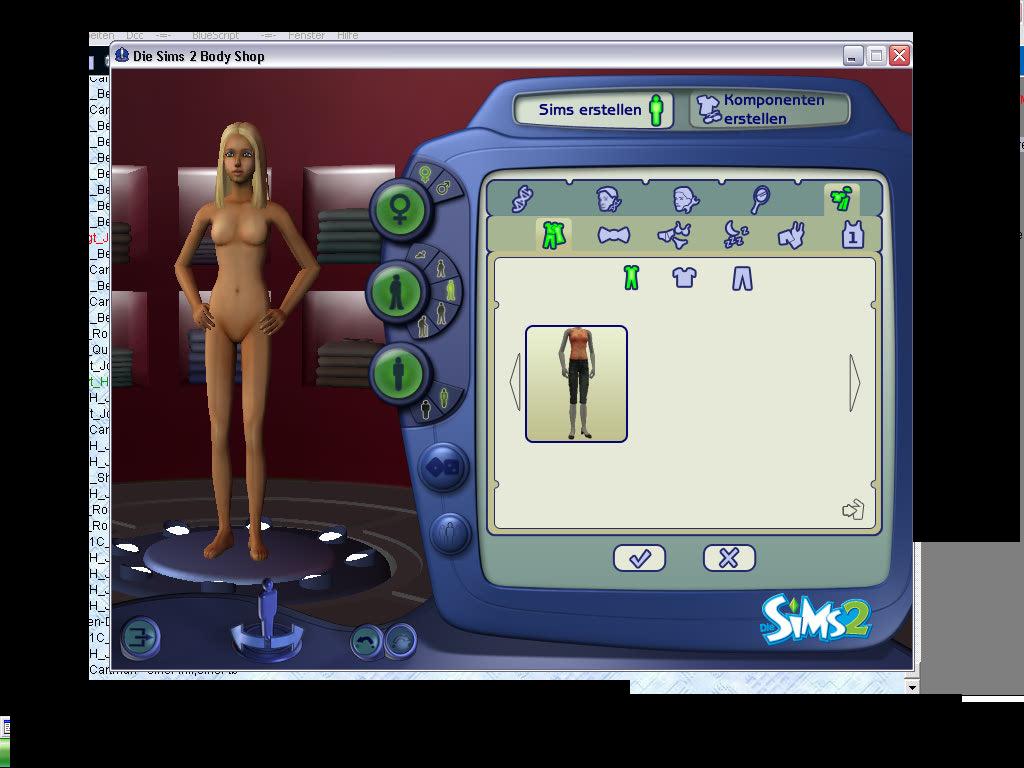The height and width of the screenshot is (768, 1024).
Task: Go to previous page of outfits
Action: point(515,383)
